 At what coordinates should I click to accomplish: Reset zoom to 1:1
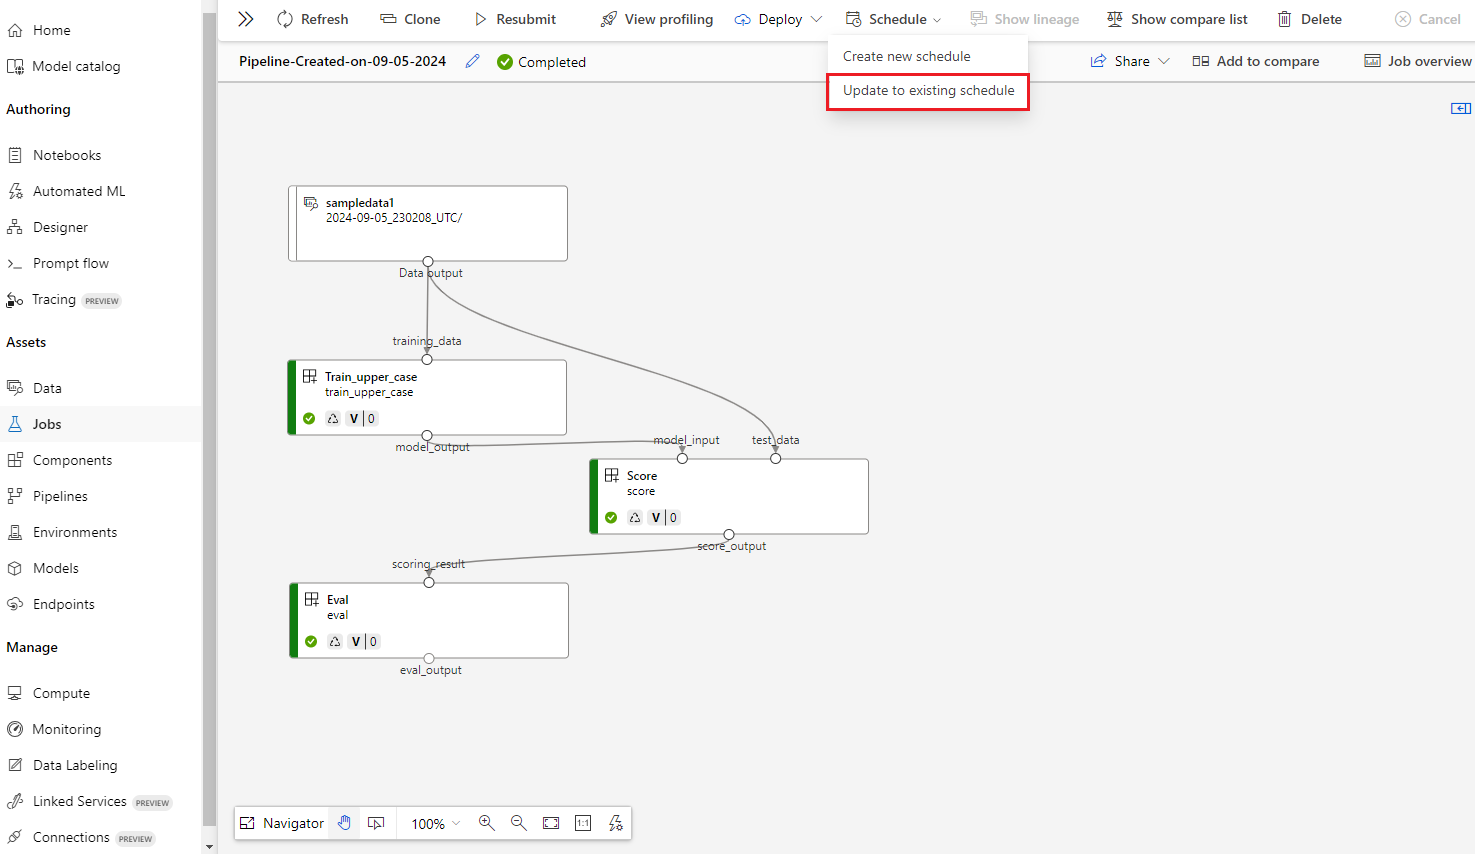(x=583, y=823)
